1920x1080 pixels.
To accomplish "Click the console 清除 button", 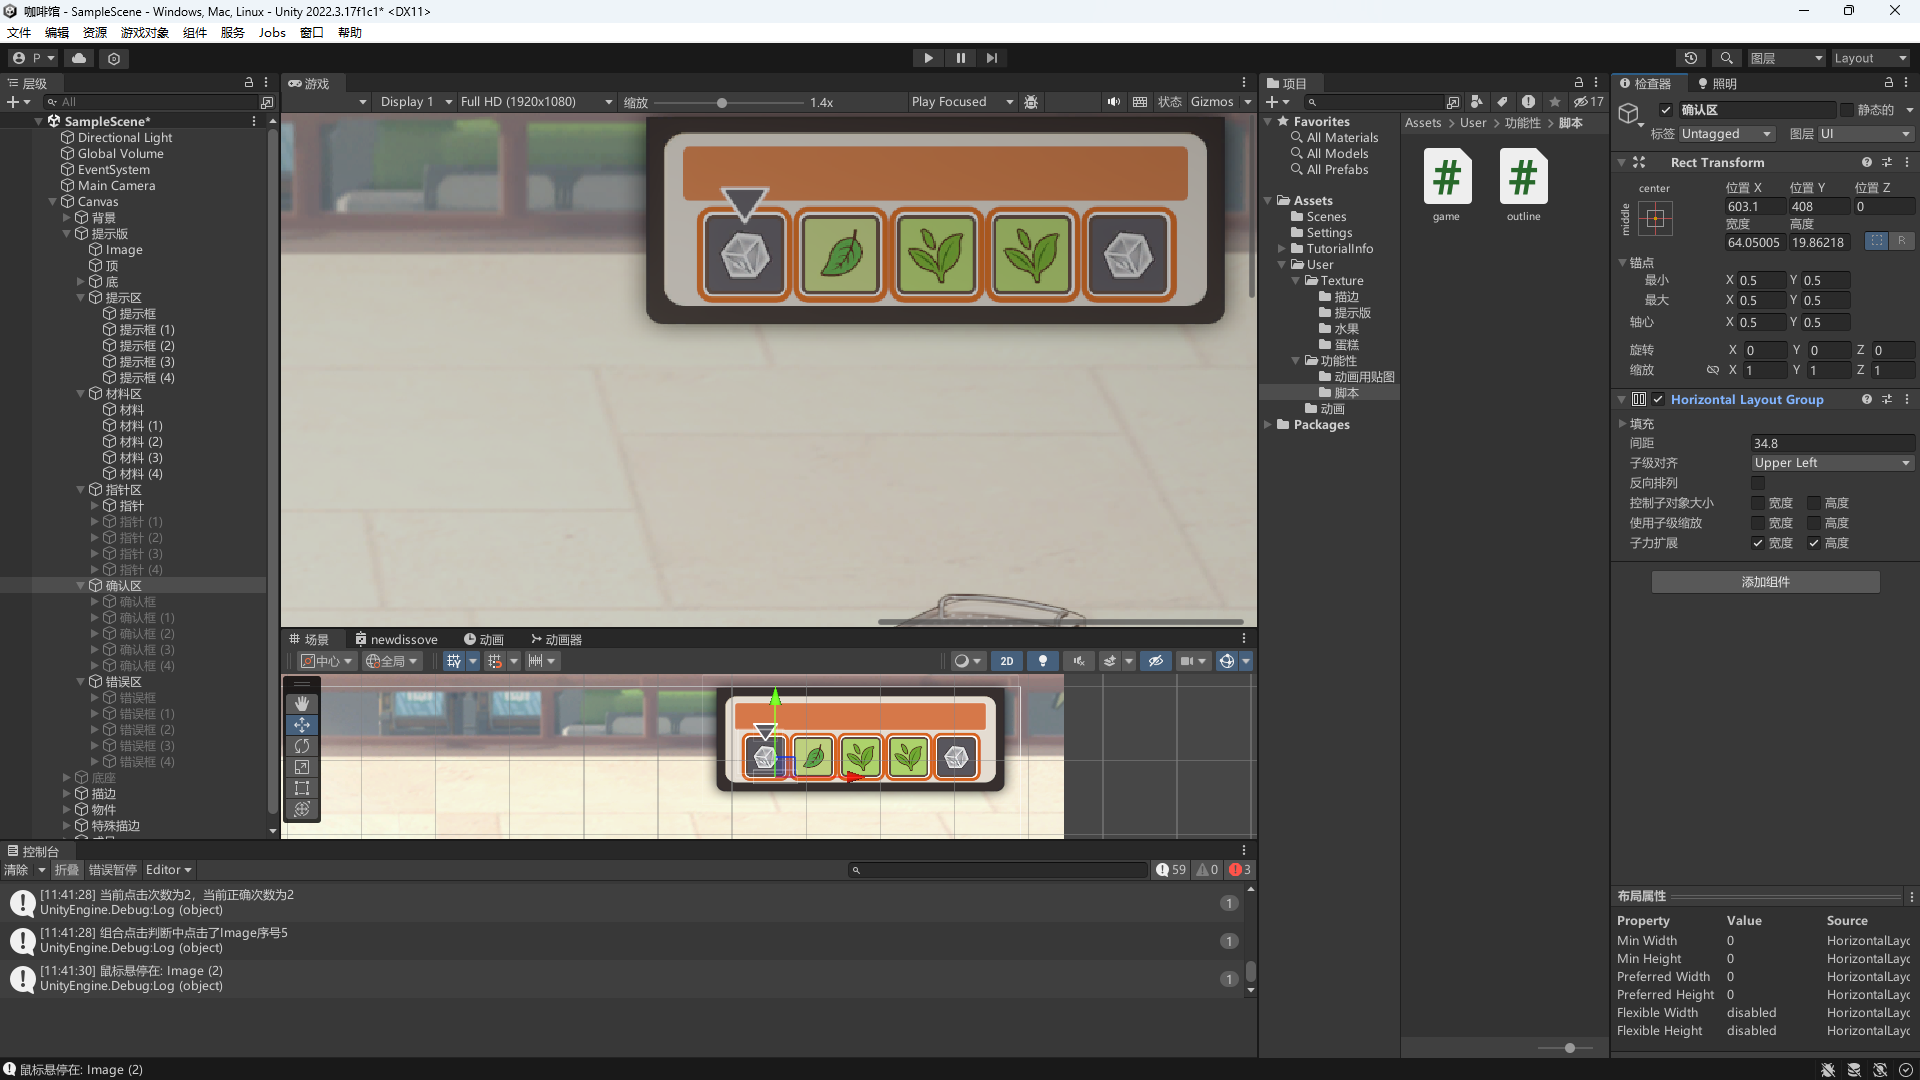I will coord(16,870).
